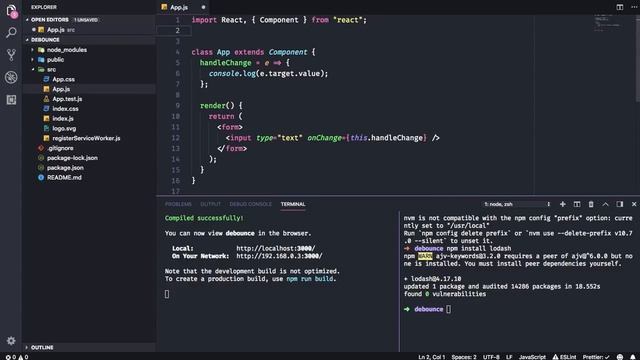Screen dimensions: 640x360
Task: Split the terminal pane
Action: pos(577,204)
